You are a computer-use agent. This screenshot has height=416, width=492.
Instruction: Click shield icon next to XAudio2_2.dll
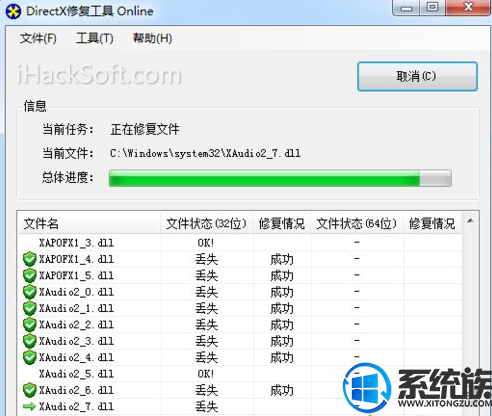click(x=30, y=324)
